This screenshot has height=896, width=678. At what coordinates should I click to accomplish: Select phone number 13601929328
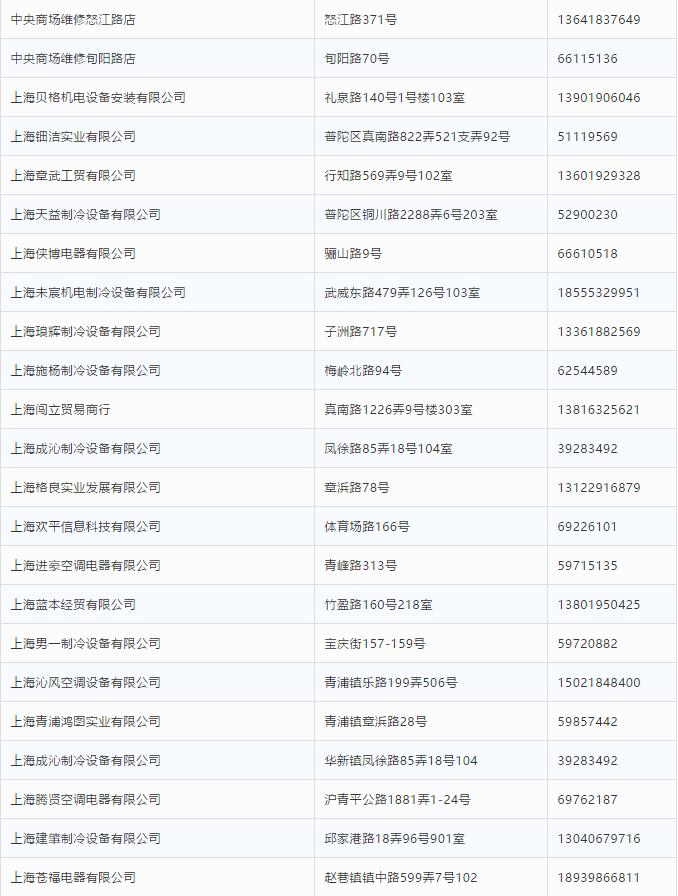(599, 175)
